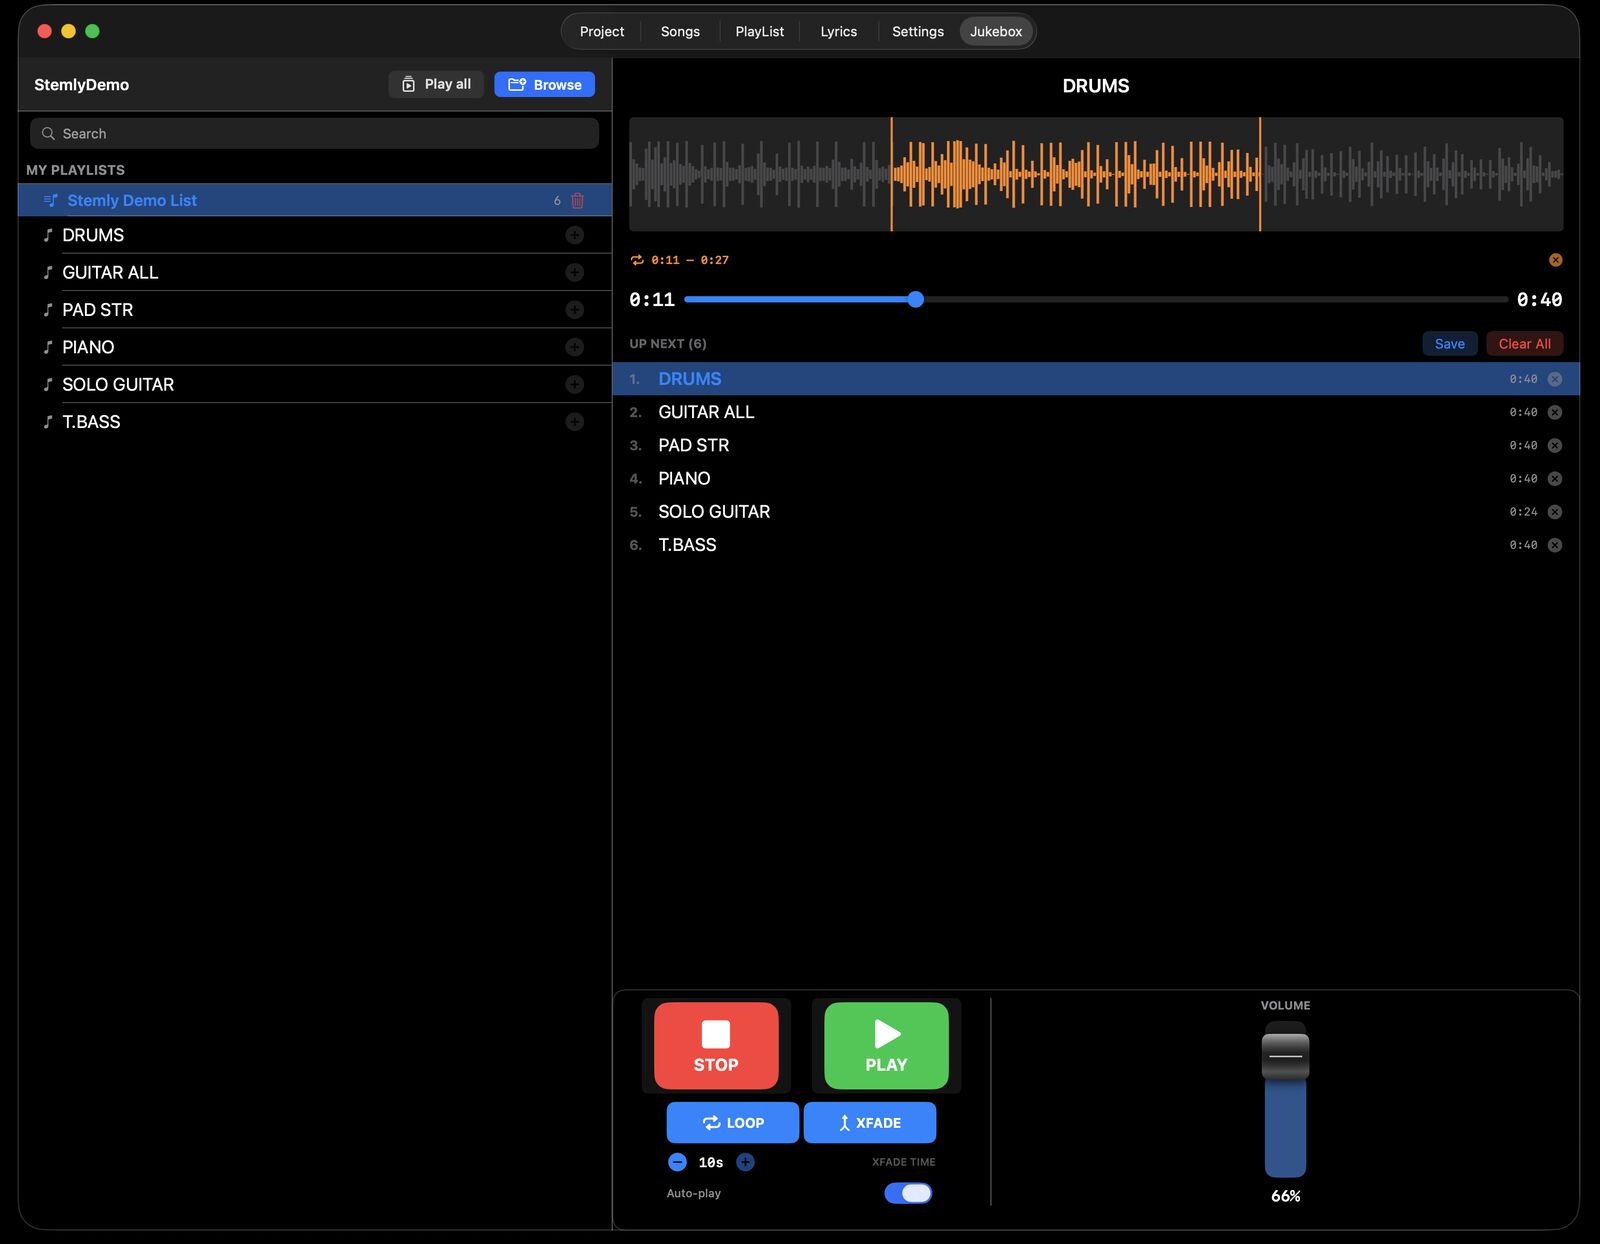Remove GUITAR ALL from Up Next queue
The width and height of the screenshot is (1600, 1244).
[x=1555, y=412]
